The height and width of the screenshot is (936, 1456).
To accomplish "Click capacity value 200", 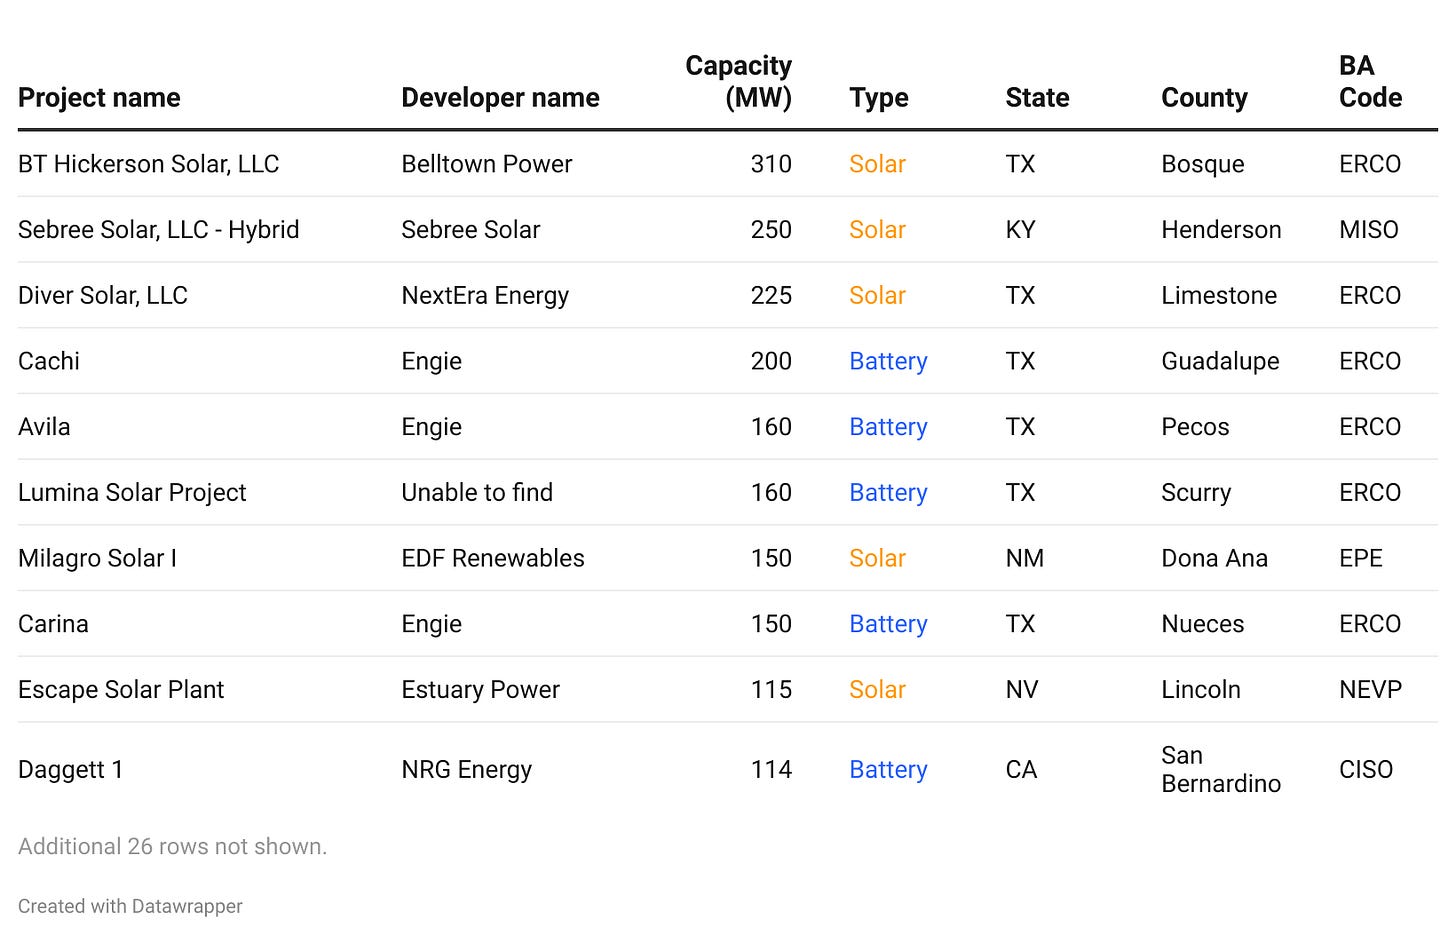I will click(x=771, y=361).
